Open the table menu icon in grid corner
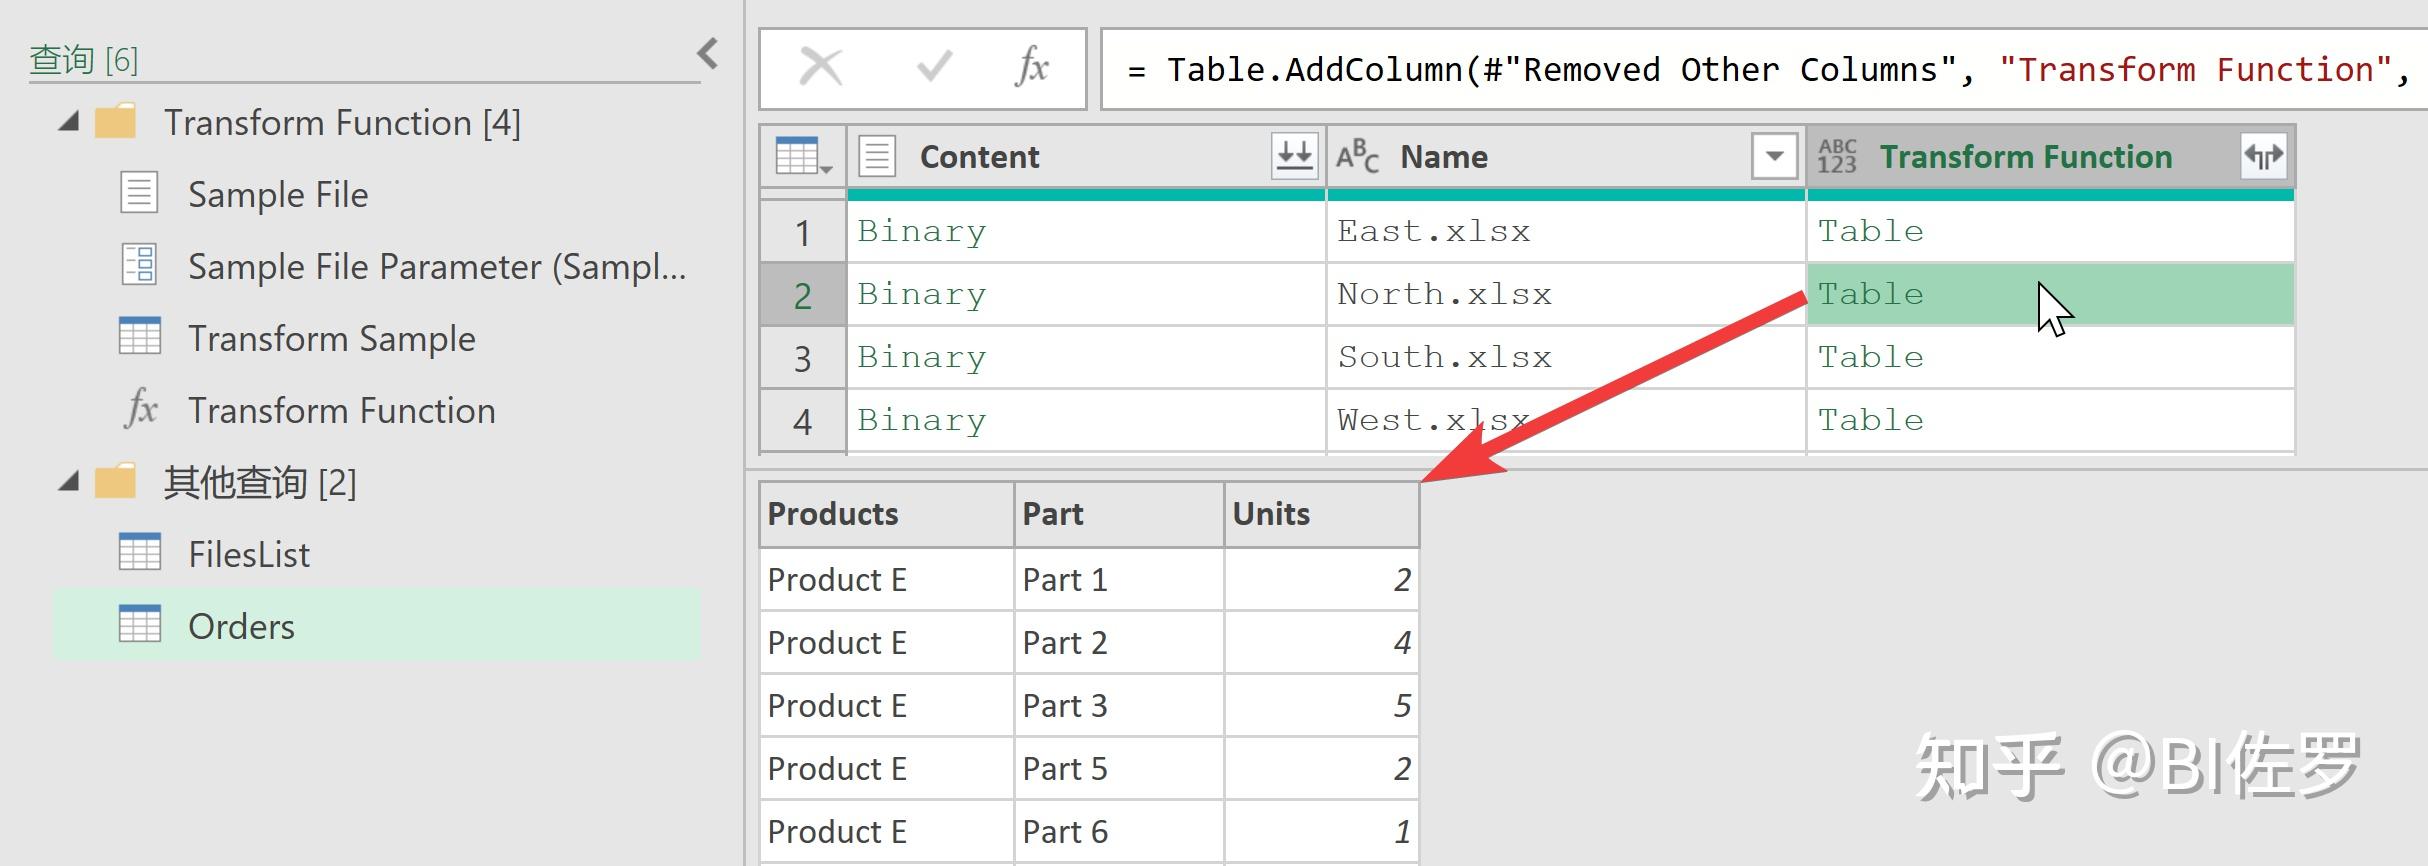The height and width of the screenshot is (866, 2428). [x=802, y=157]
